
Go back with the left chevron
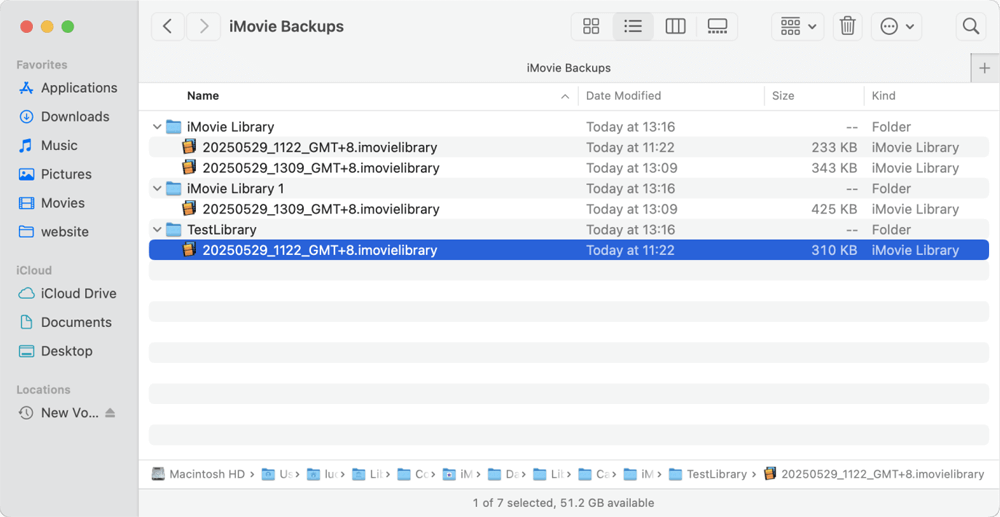pos(168,27)
